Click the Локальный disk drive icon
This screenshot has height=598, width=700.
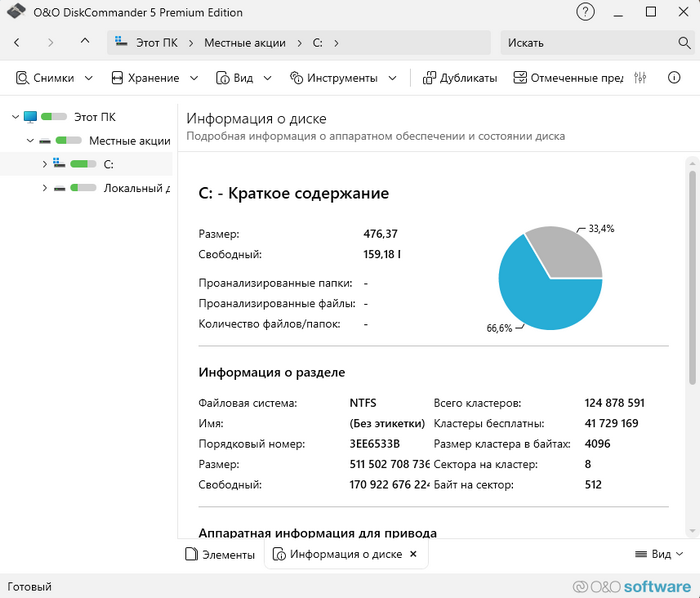pos(59,188)
